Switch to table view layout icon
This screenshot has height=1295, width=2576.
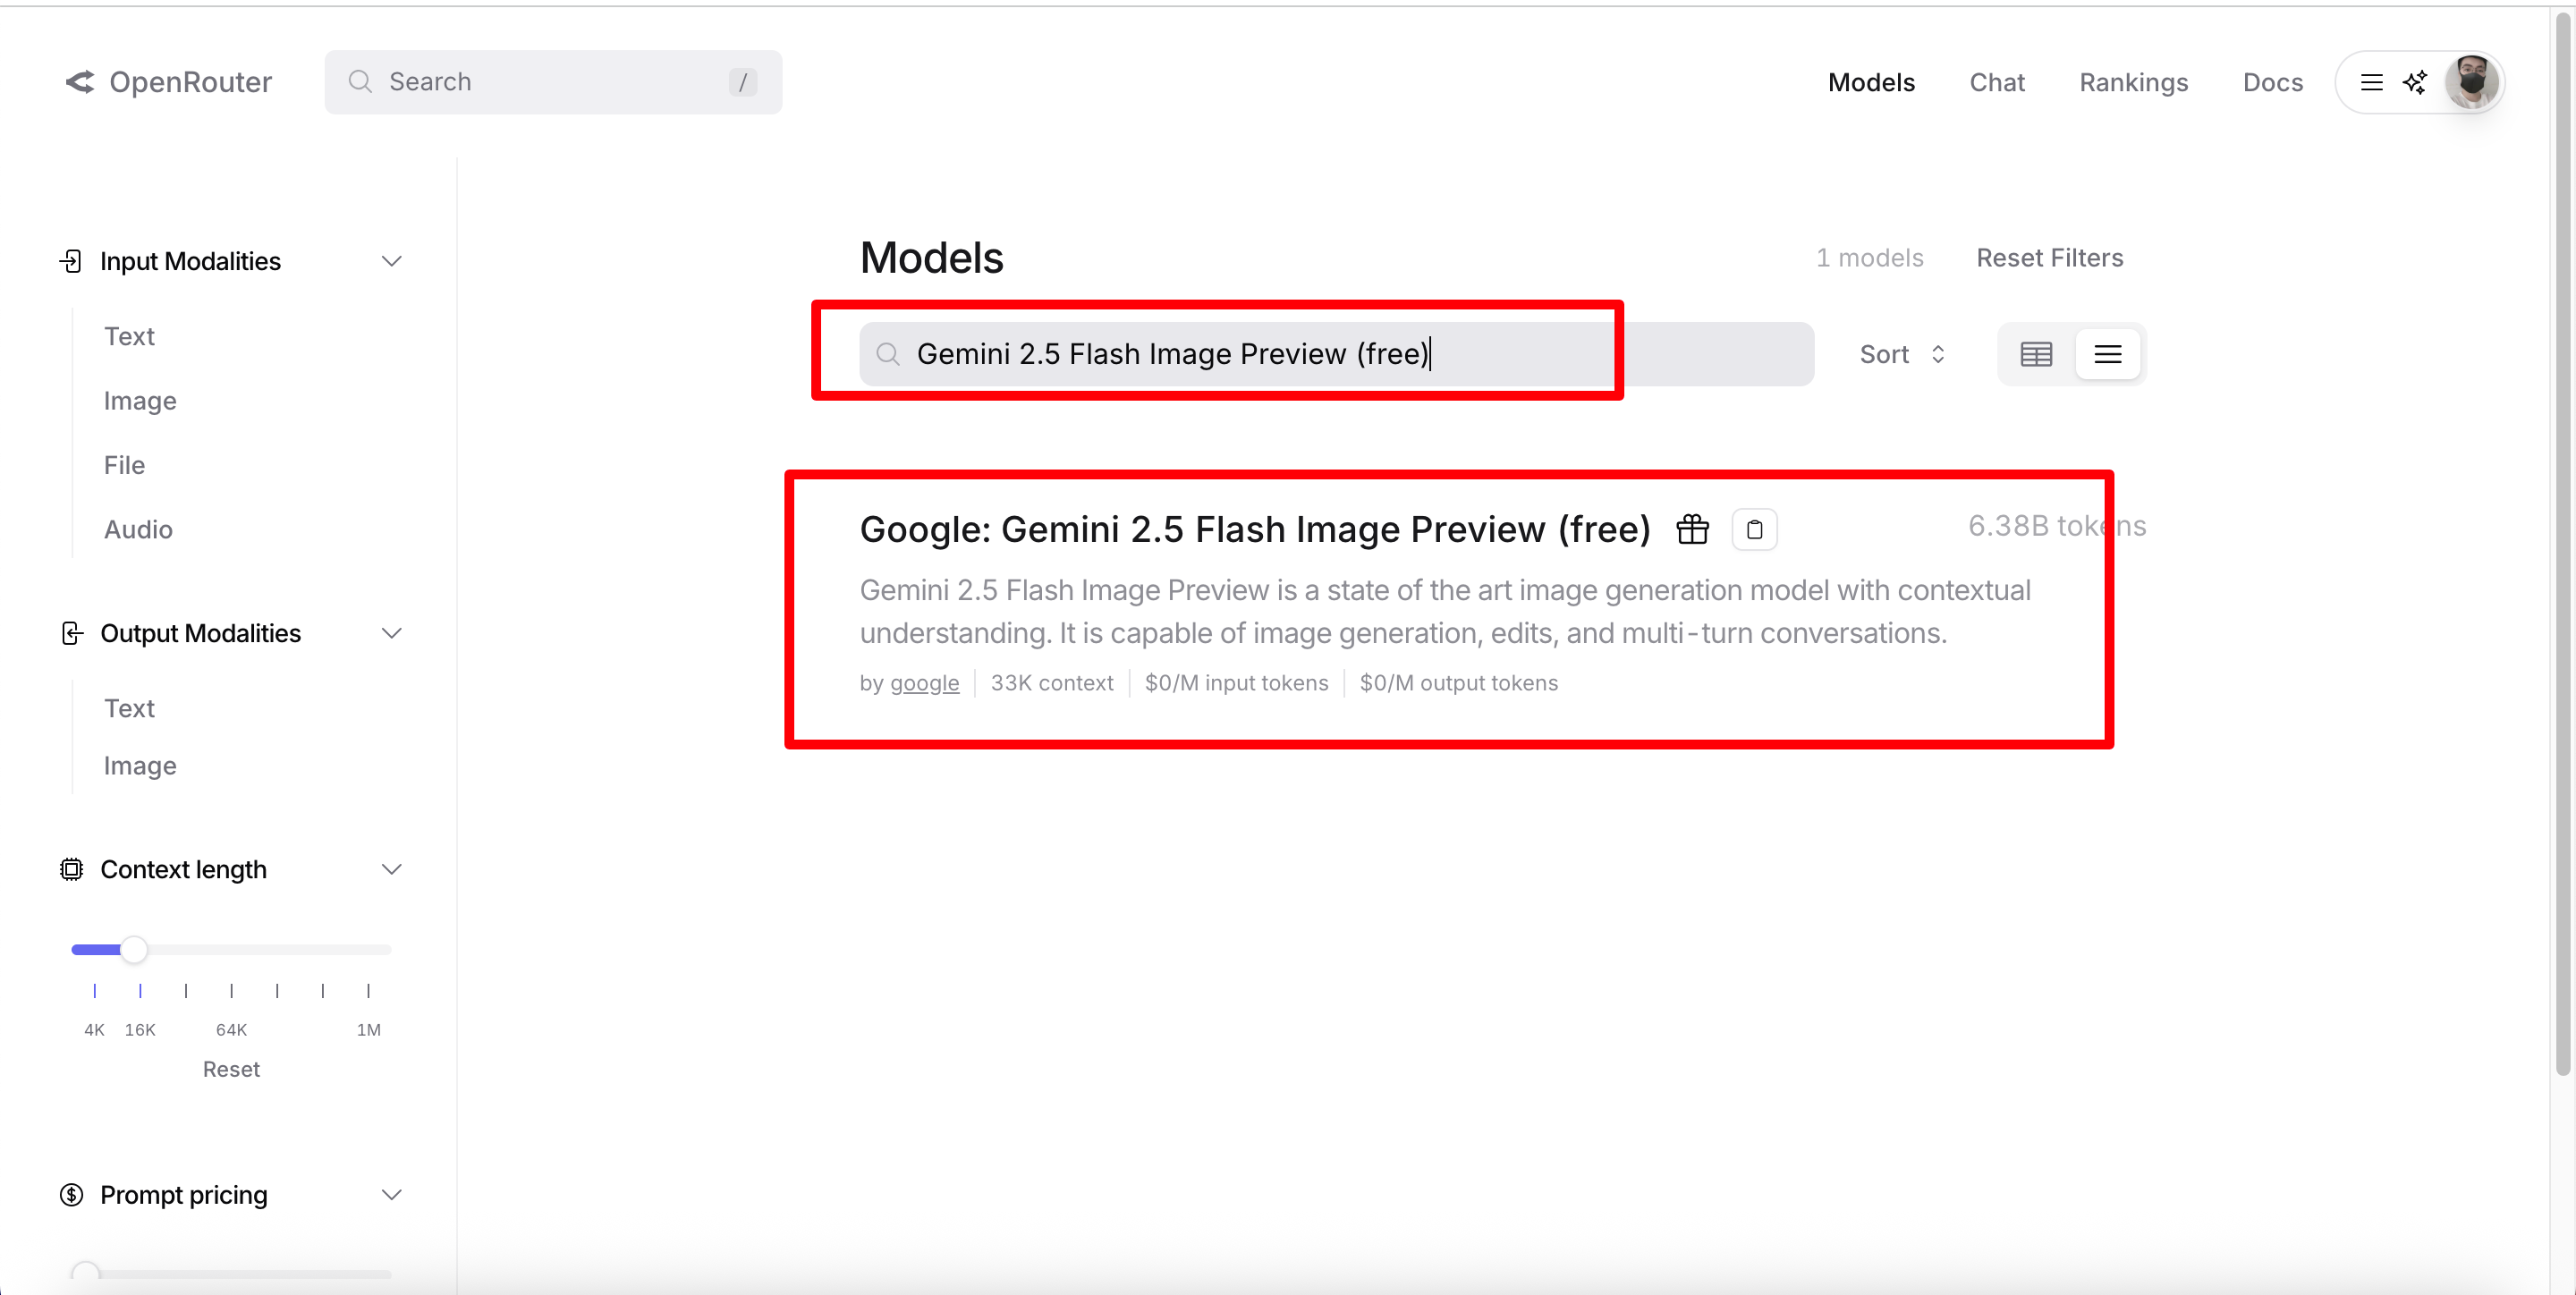click(2036, 354)
